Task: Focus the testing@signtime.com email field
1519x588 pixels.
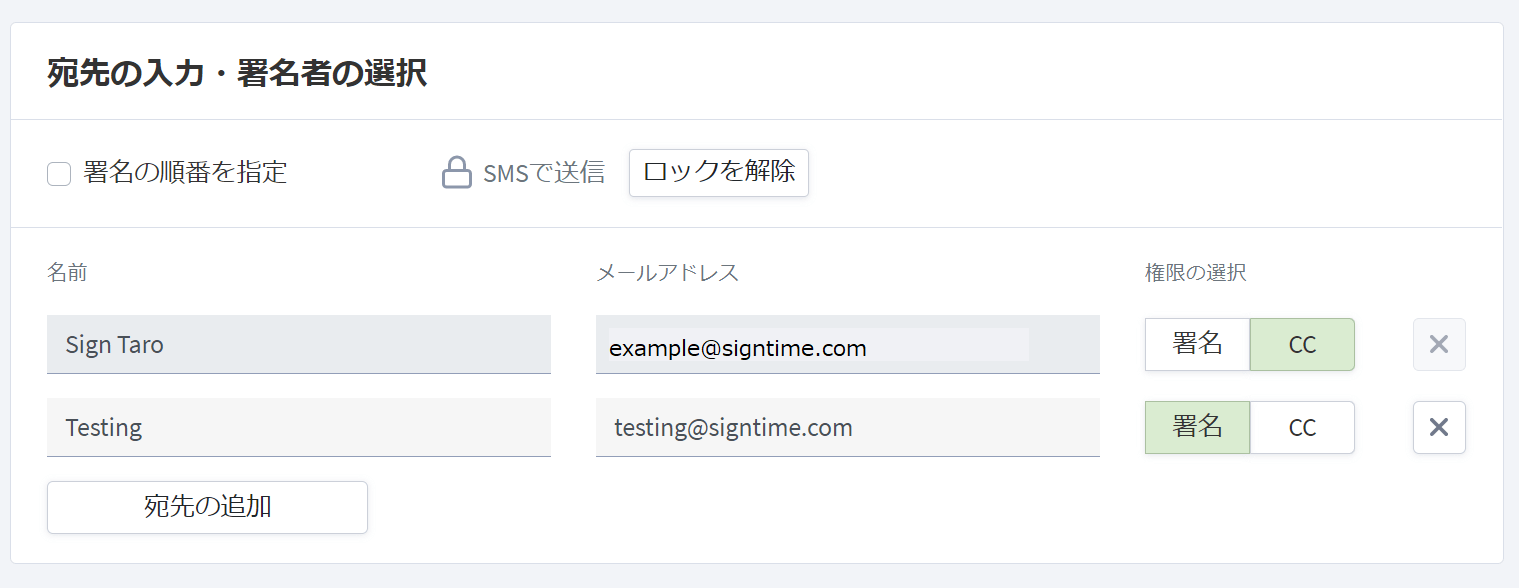Action: (848, 428)
